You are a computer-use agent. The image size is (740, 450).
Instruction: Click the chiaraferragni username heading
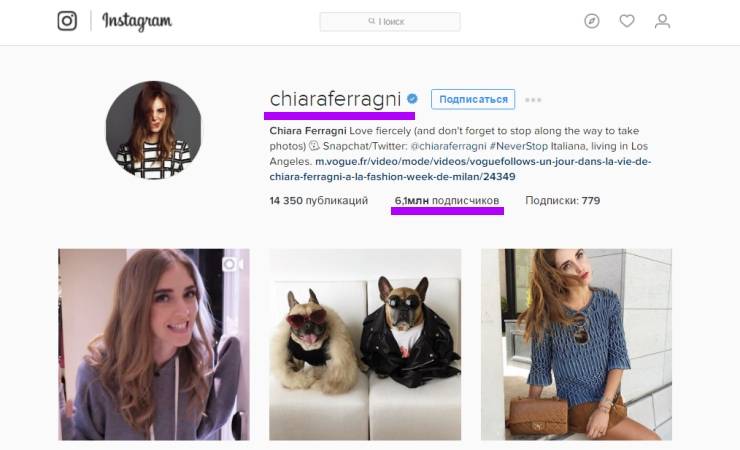335,99
